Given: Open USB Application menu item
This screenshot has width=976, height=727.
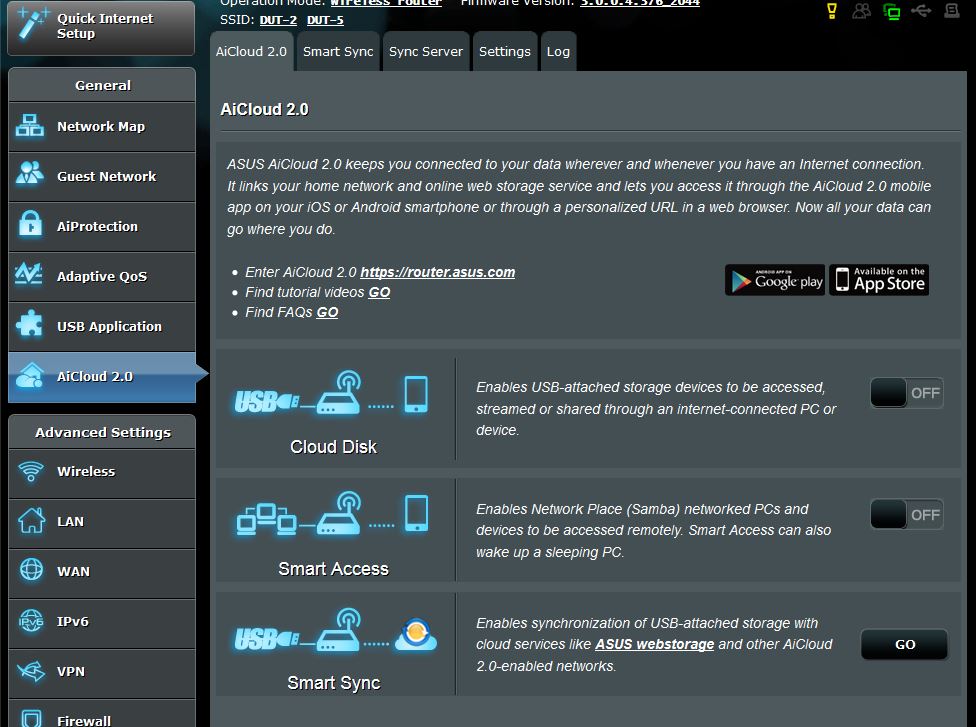Looking at the screenshot, I should (102, 327).
